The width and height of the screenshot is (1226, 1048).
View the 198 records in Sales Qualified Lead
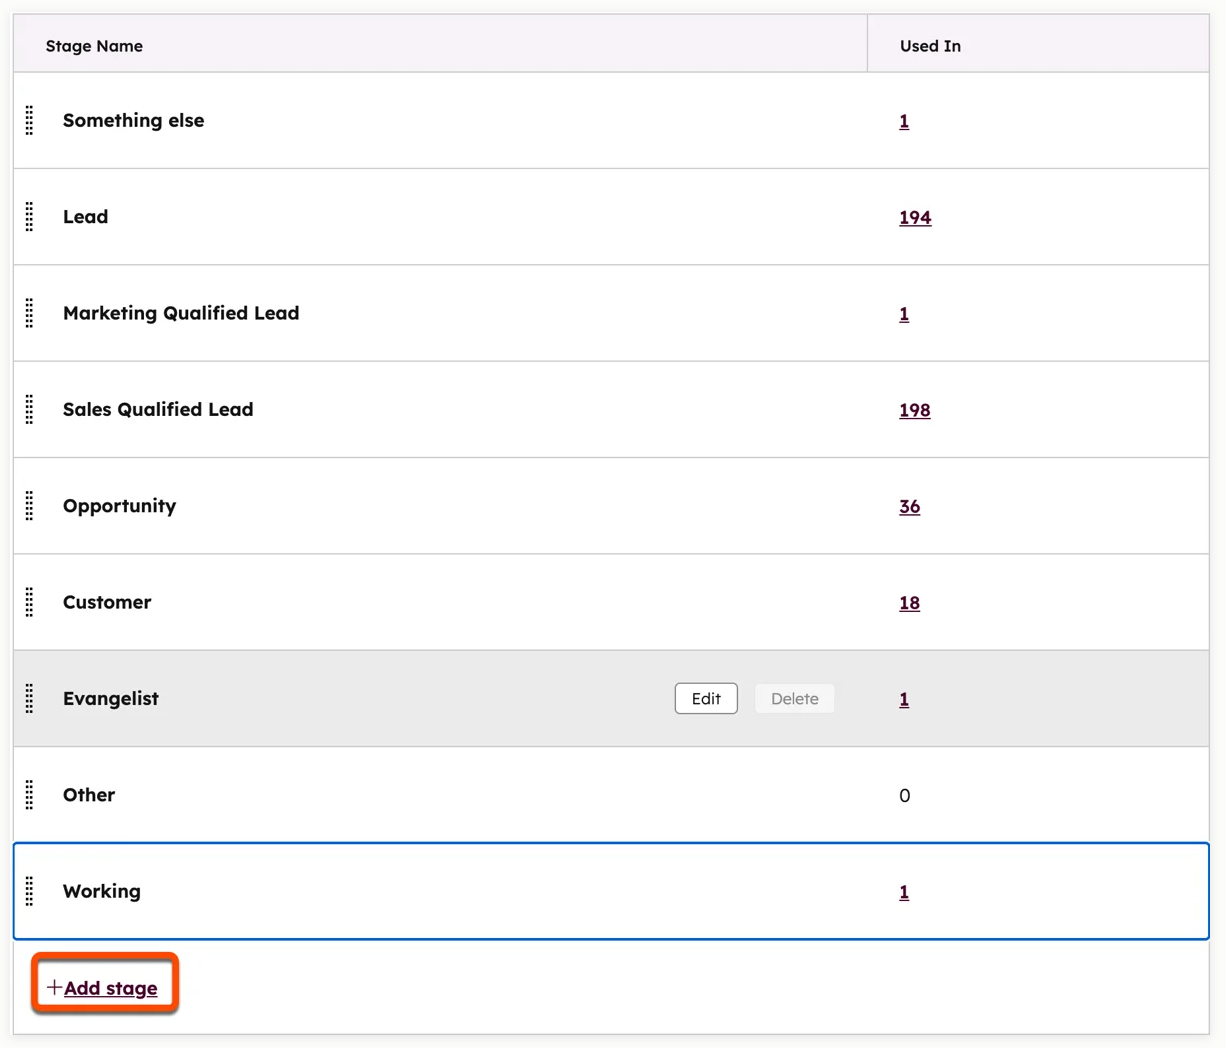914,410
